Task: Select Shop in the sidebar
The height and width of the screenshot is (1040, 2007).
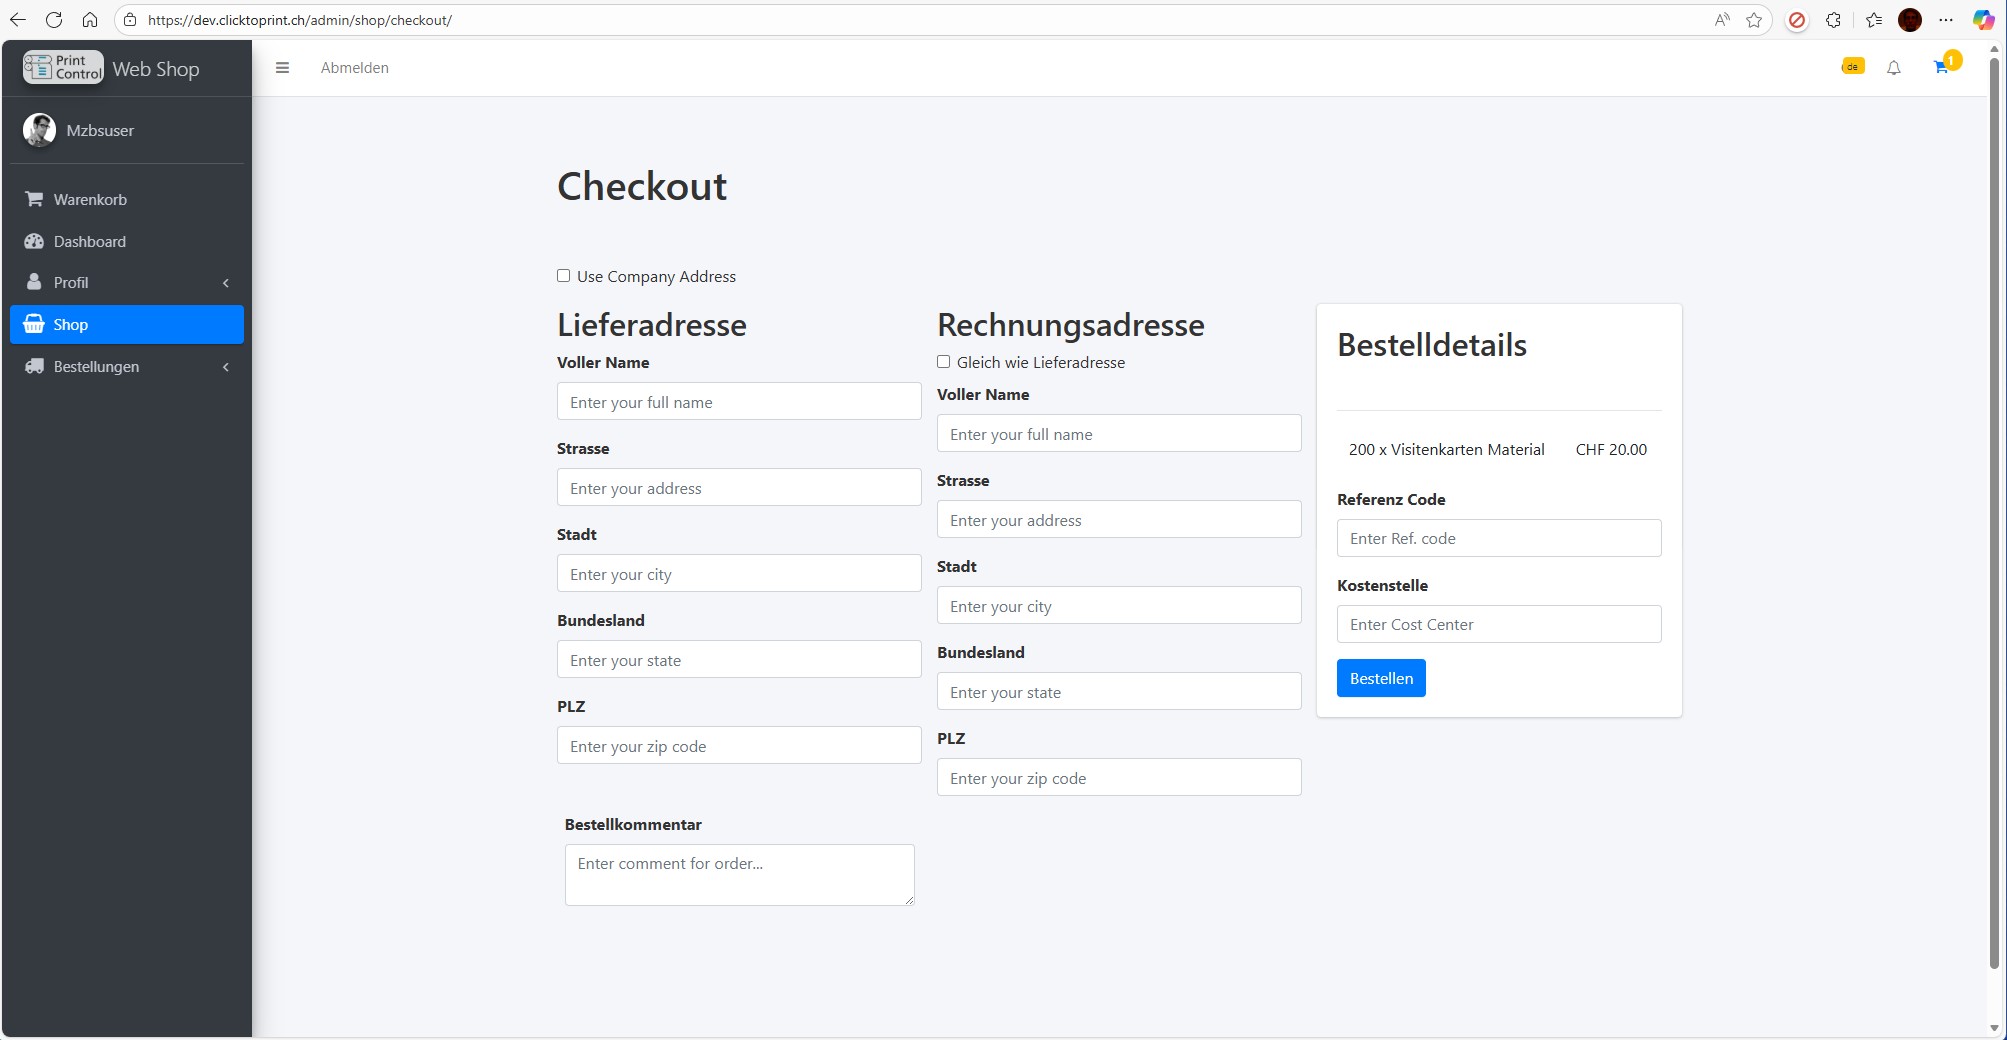Action: (x=127, y=325)
